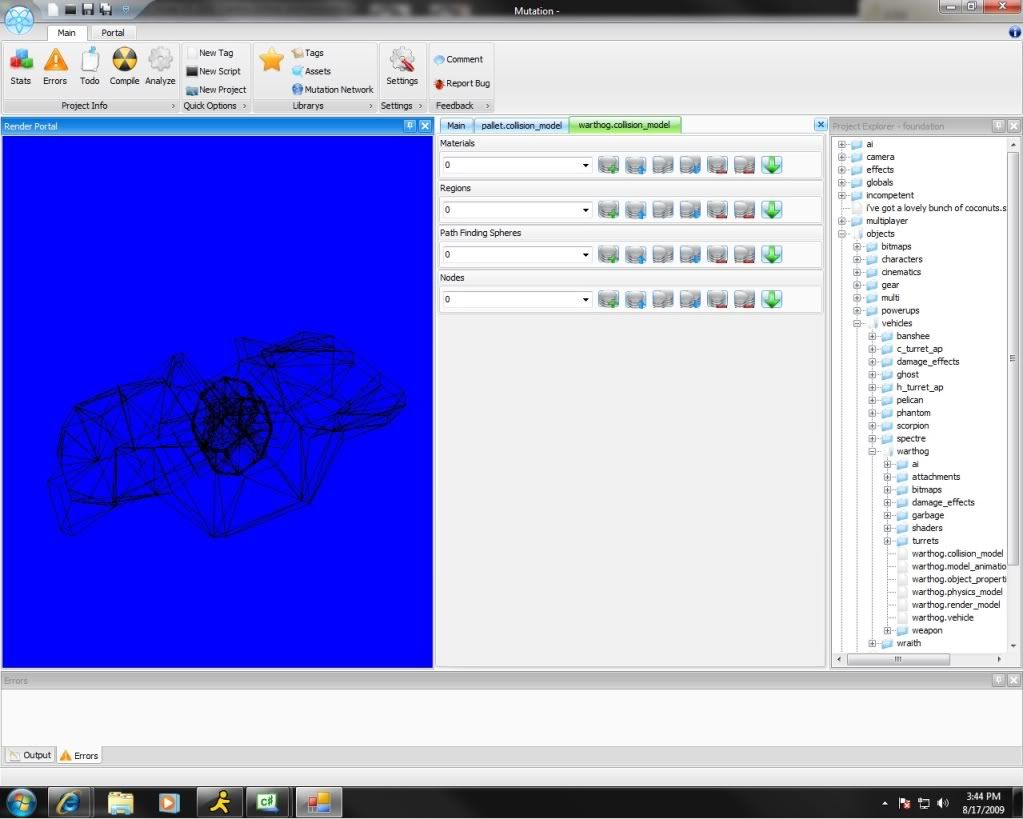Image resolution: width=1023 pixels, height=819 pixels.
Task: Click the blue up-arrow database icon in Materials row
Action: 635,165
